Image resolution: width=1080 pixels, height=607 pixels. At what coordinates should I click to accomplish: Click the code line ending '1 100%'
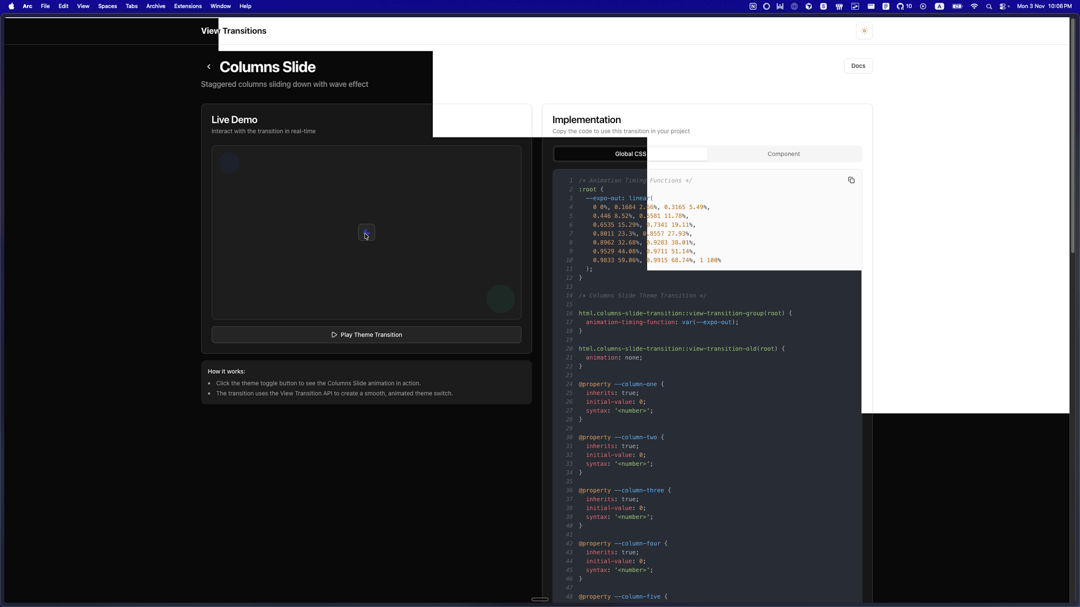[656, 260]
